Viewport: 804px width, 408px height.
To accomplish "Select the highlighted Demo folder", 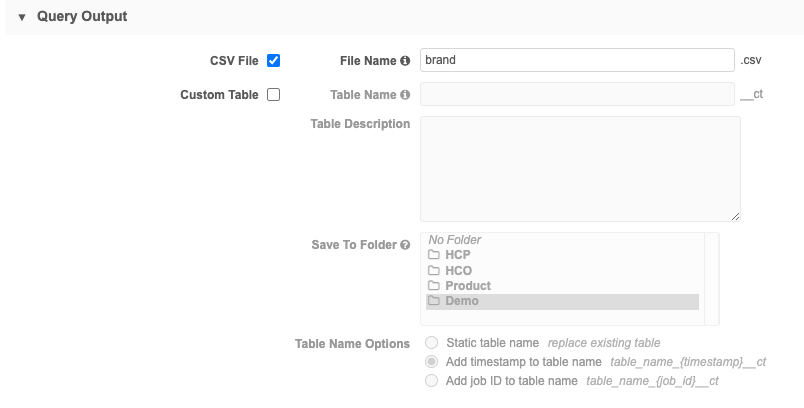I will [462, 301].
